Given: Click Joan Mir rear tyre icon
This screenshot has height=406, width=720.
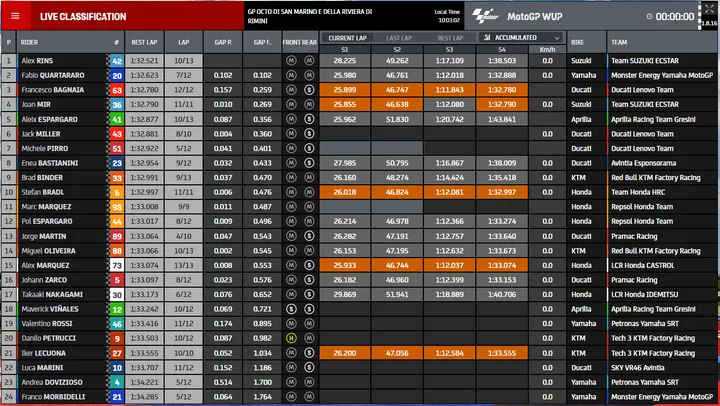Looking at the screenshot, I should click(x=309, y=104).
